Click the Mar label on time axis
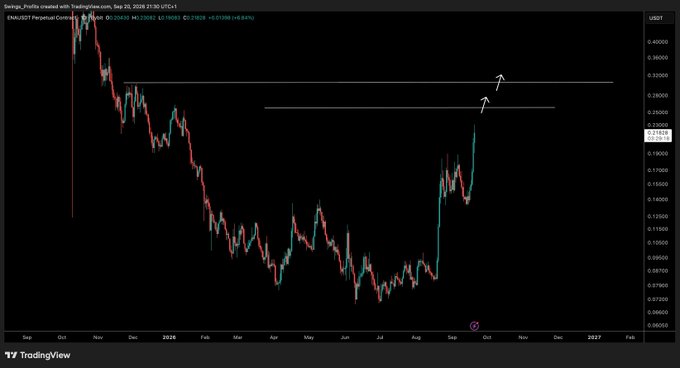The height and width of the screenshot is (368, 680). (238, 337)
